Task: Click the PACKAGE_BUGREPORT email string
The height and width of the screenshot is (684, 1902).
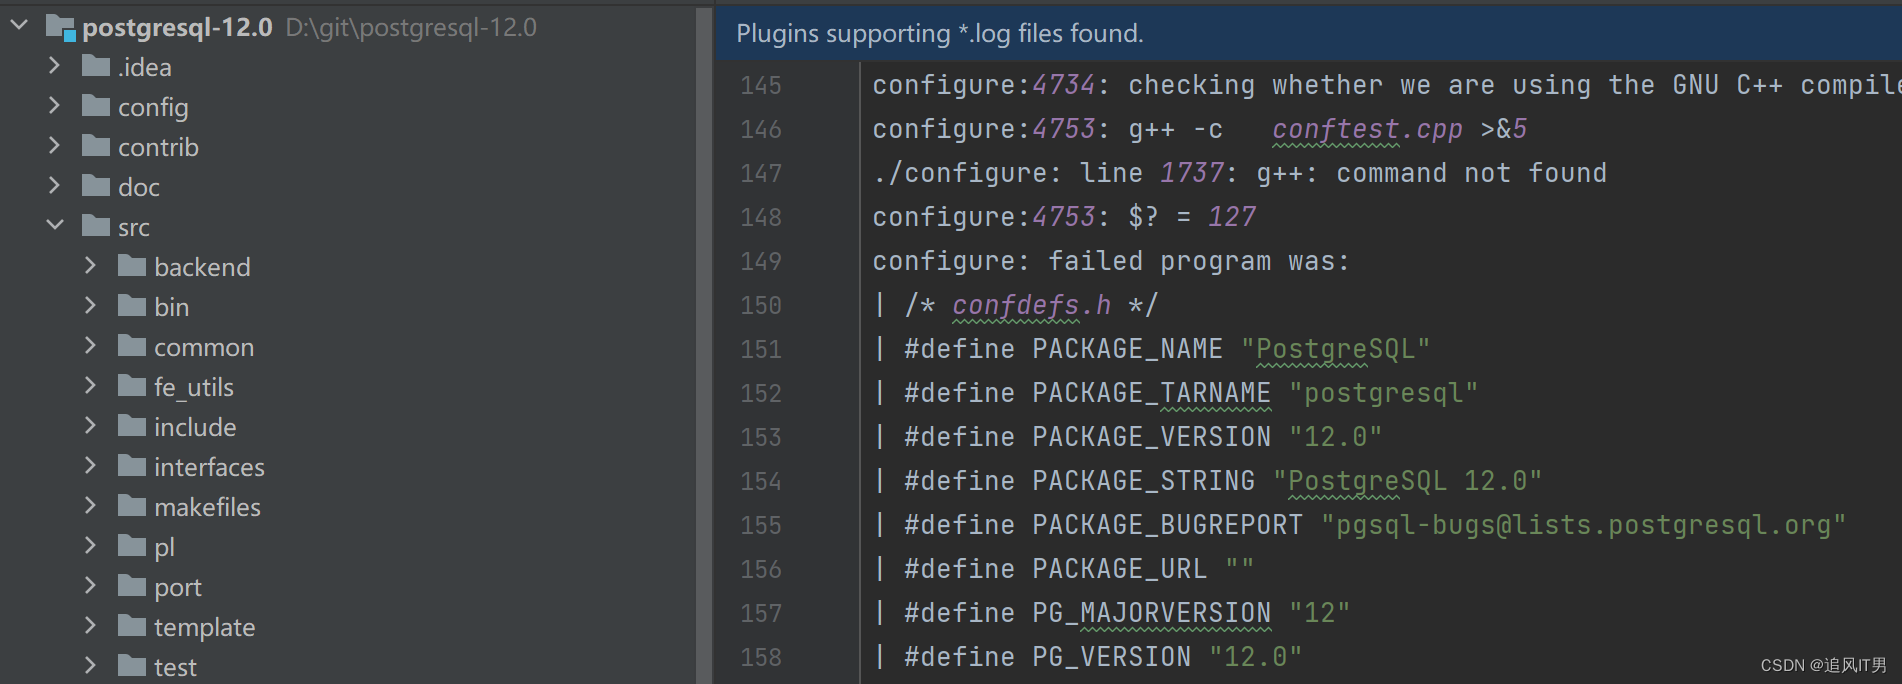Action: [x=1583, y=526]
